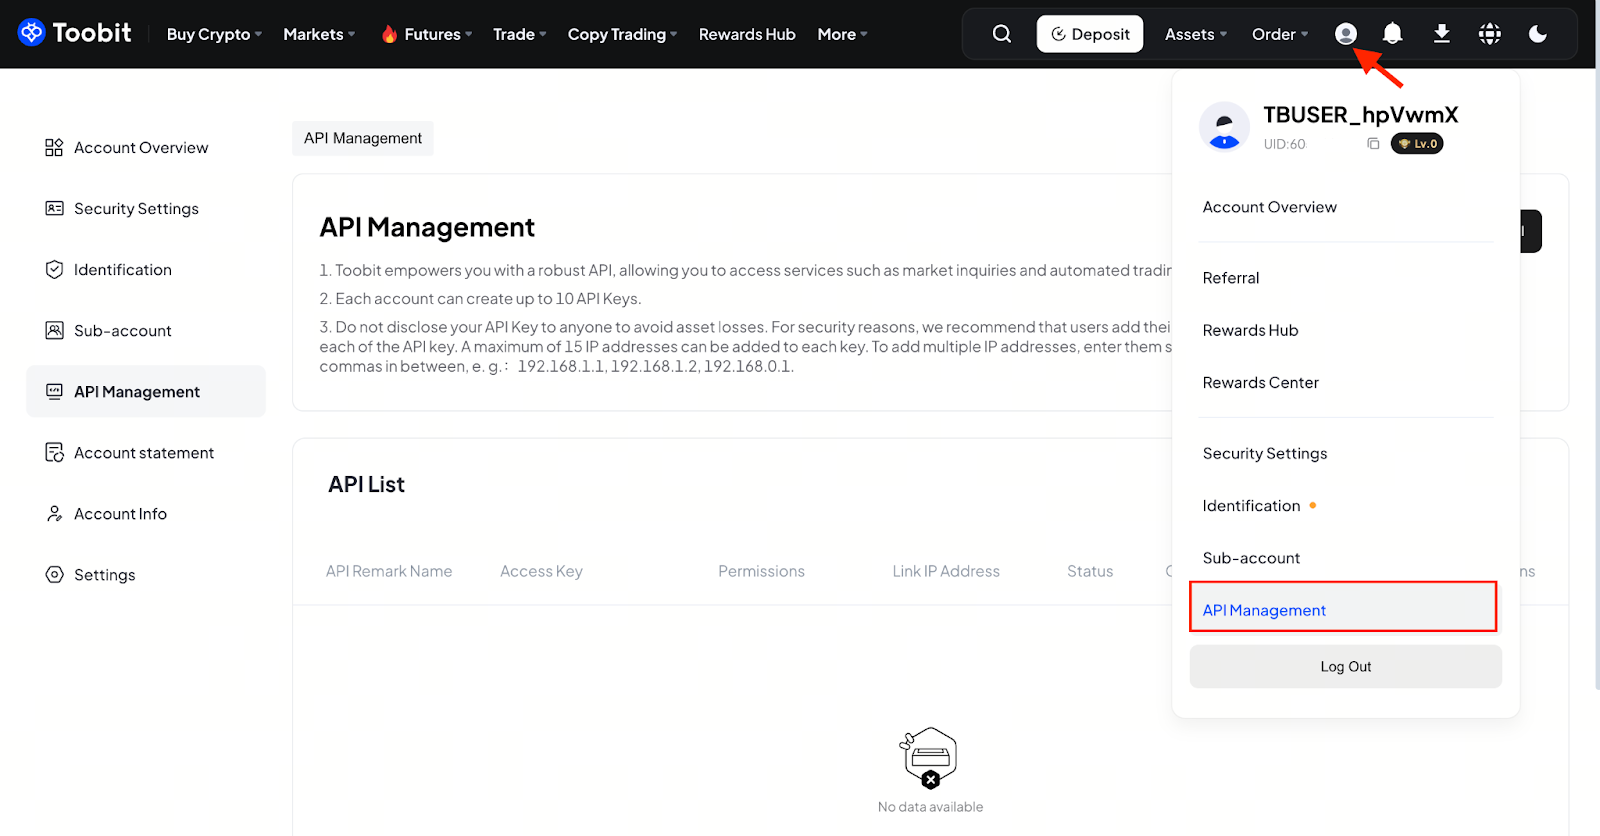
Task: Click the Link IP Address column header
Action: [946, 571]
